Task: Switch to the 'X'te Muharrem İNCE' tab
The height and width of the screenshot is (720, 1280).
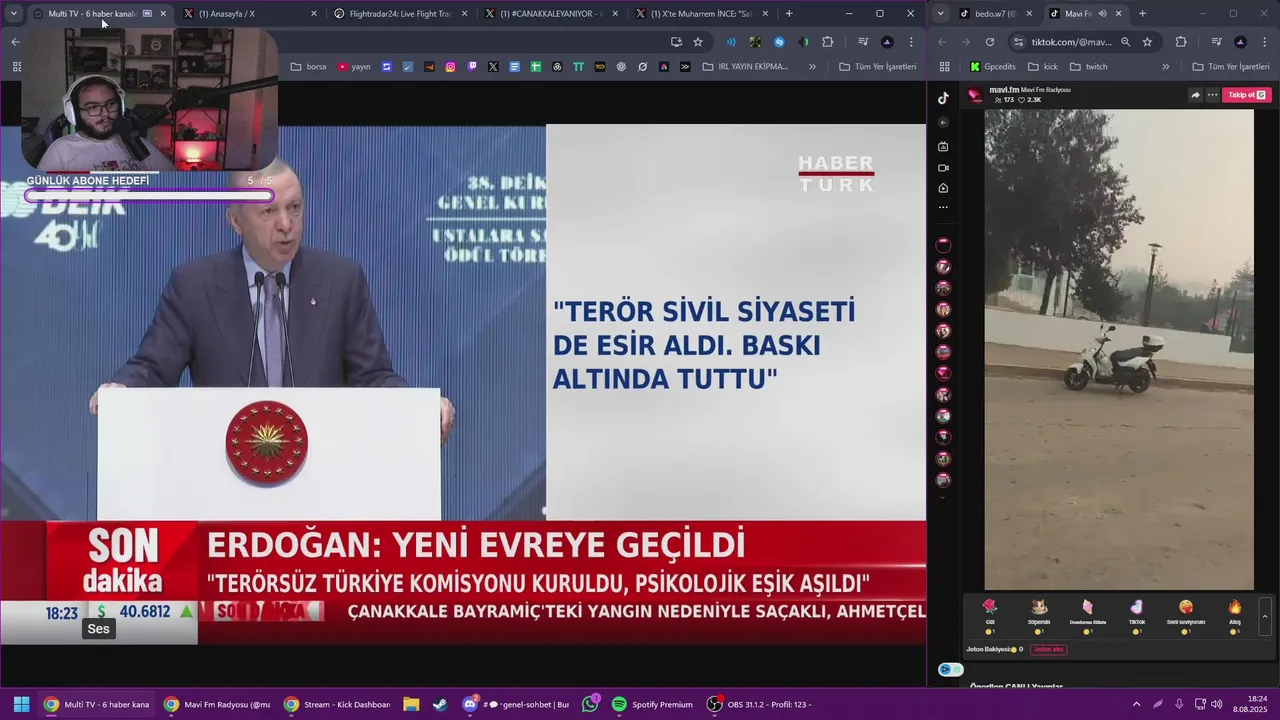Action: tap(701, 14)
